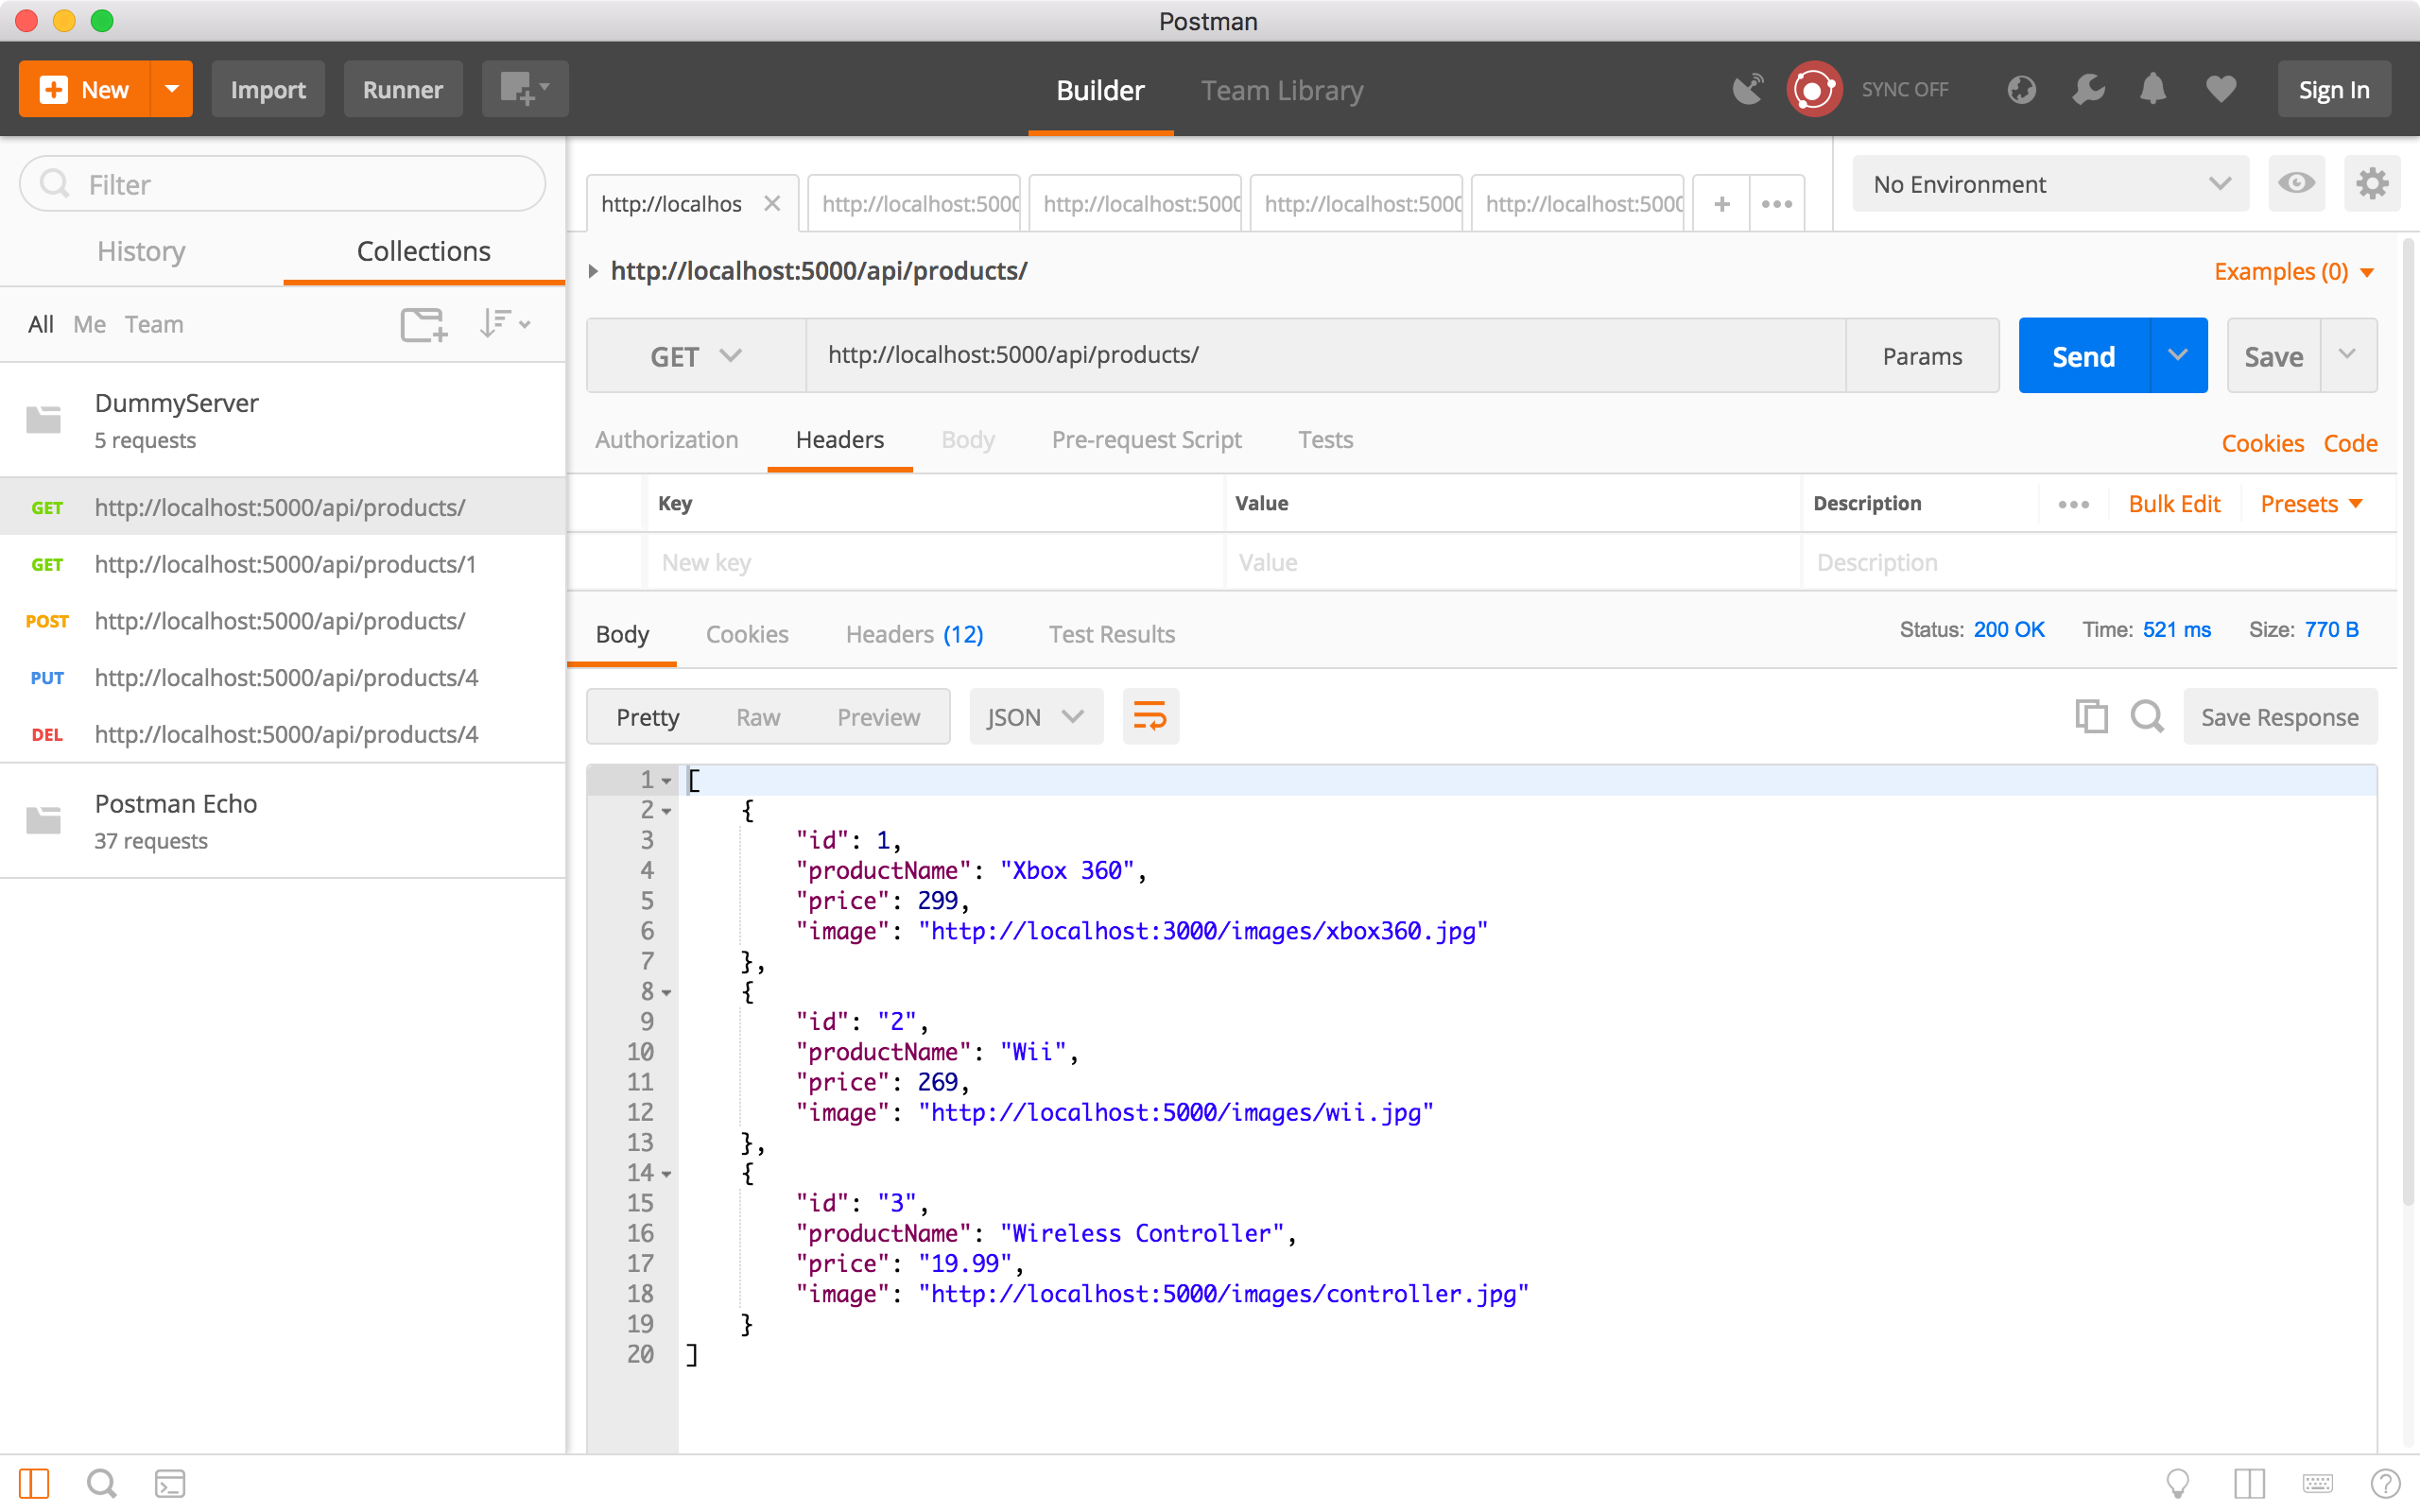Screen dimensions: 2420x1512
Task: Switch to Team Library view
Action: 1282,90
